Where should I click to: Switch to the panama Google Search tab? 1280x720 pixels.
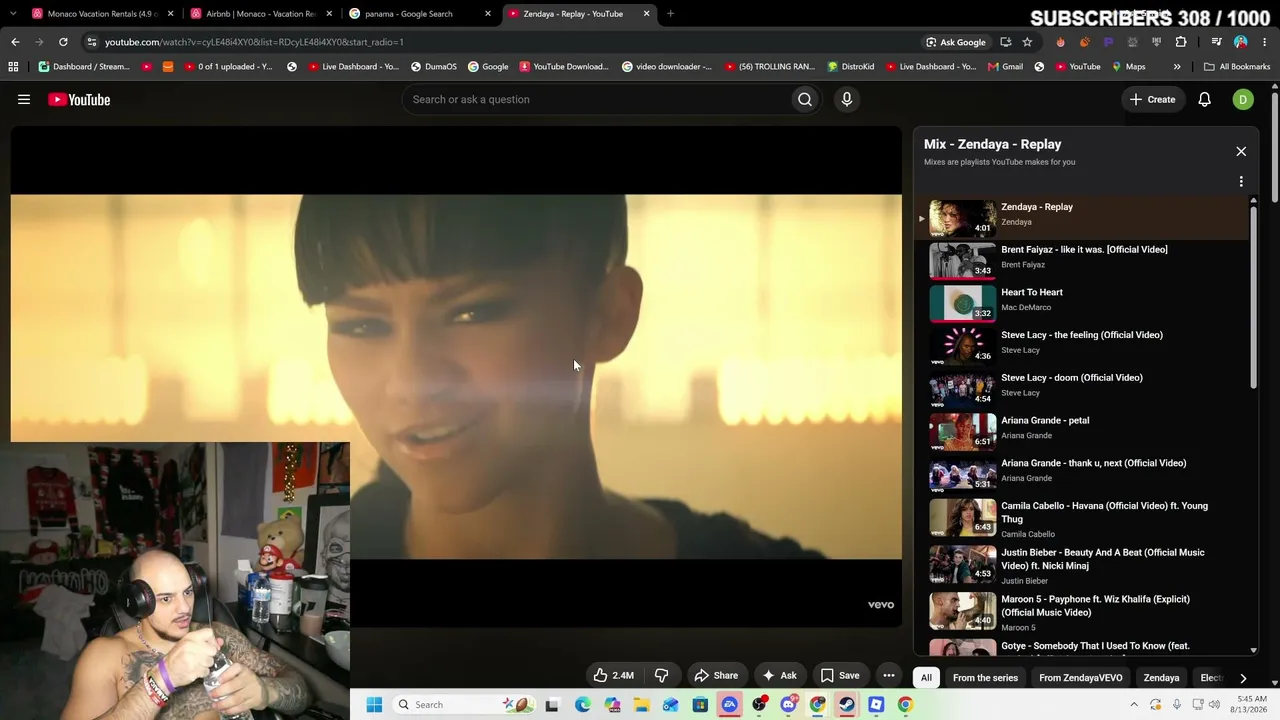[420, 14]
